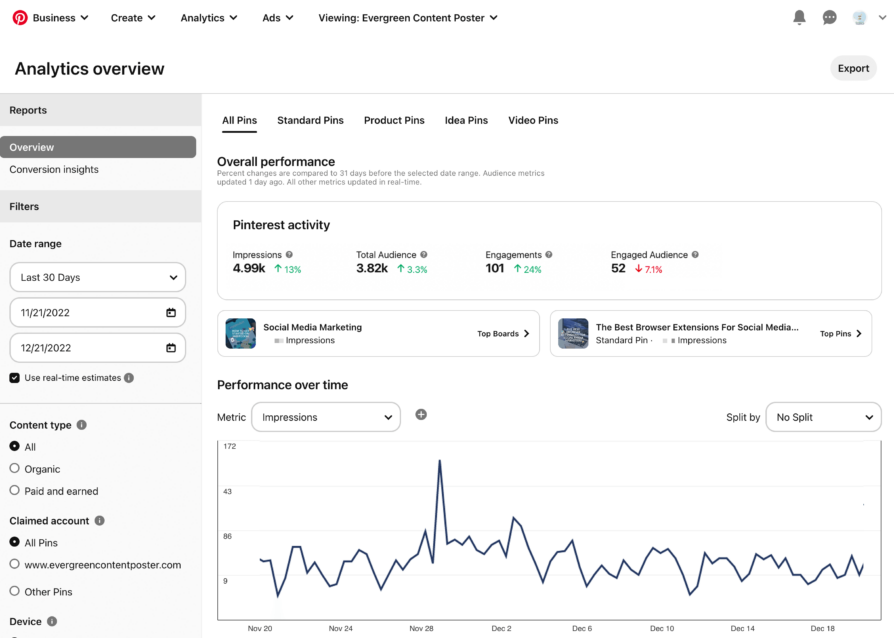Image resolution: width=894 pixels, height=638 pixels.
Task: Select www.evergreencontentposter.com claimed account option
Action: [15, 564]
